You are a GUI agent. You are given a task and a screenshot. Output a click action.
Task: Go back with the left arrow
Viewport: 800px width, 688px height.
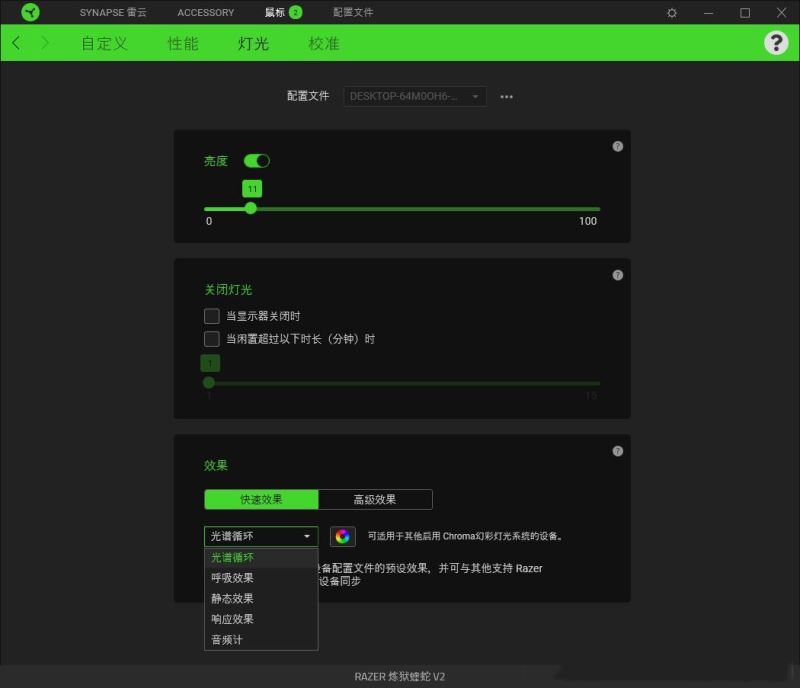click(x=16, y=43)
